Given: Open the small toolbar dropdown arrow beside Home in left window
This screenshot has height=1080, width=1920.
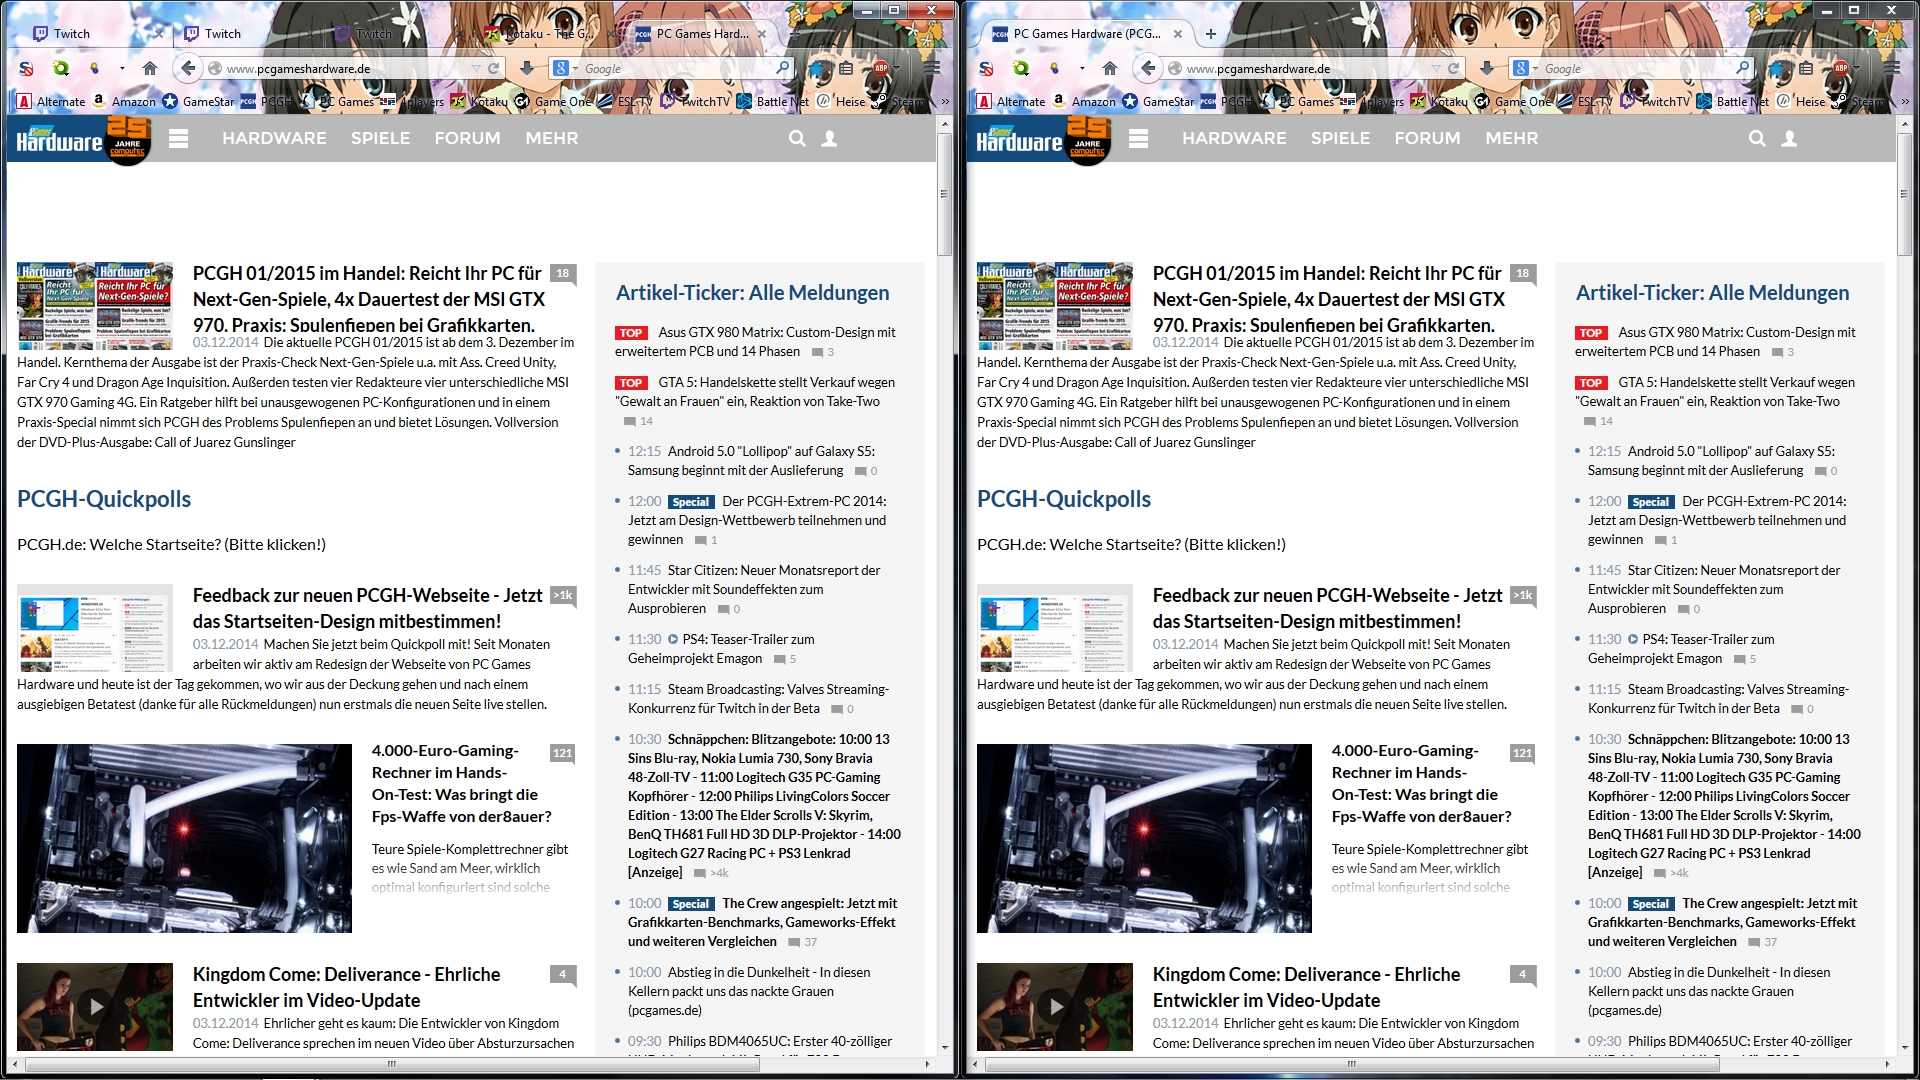Looking at the screenshot, I should (x=122, y=69).
